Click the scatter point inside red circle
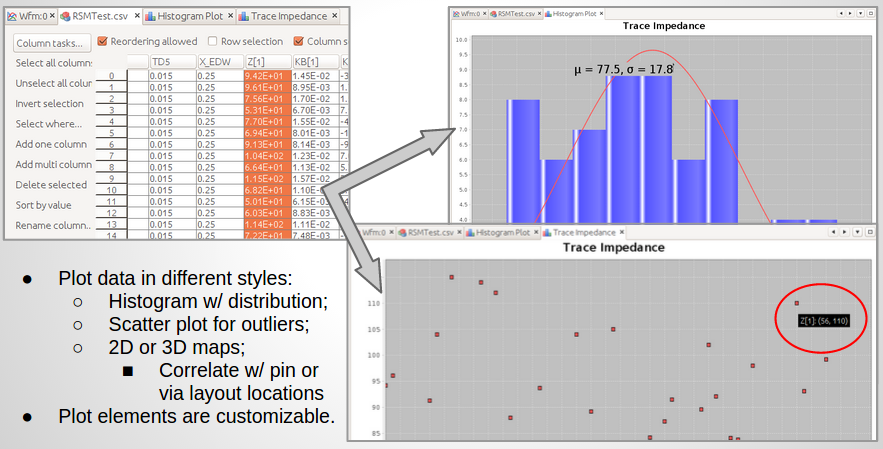Image resolution: width=883 pixels, height=449 pixels. pos(797,303)
